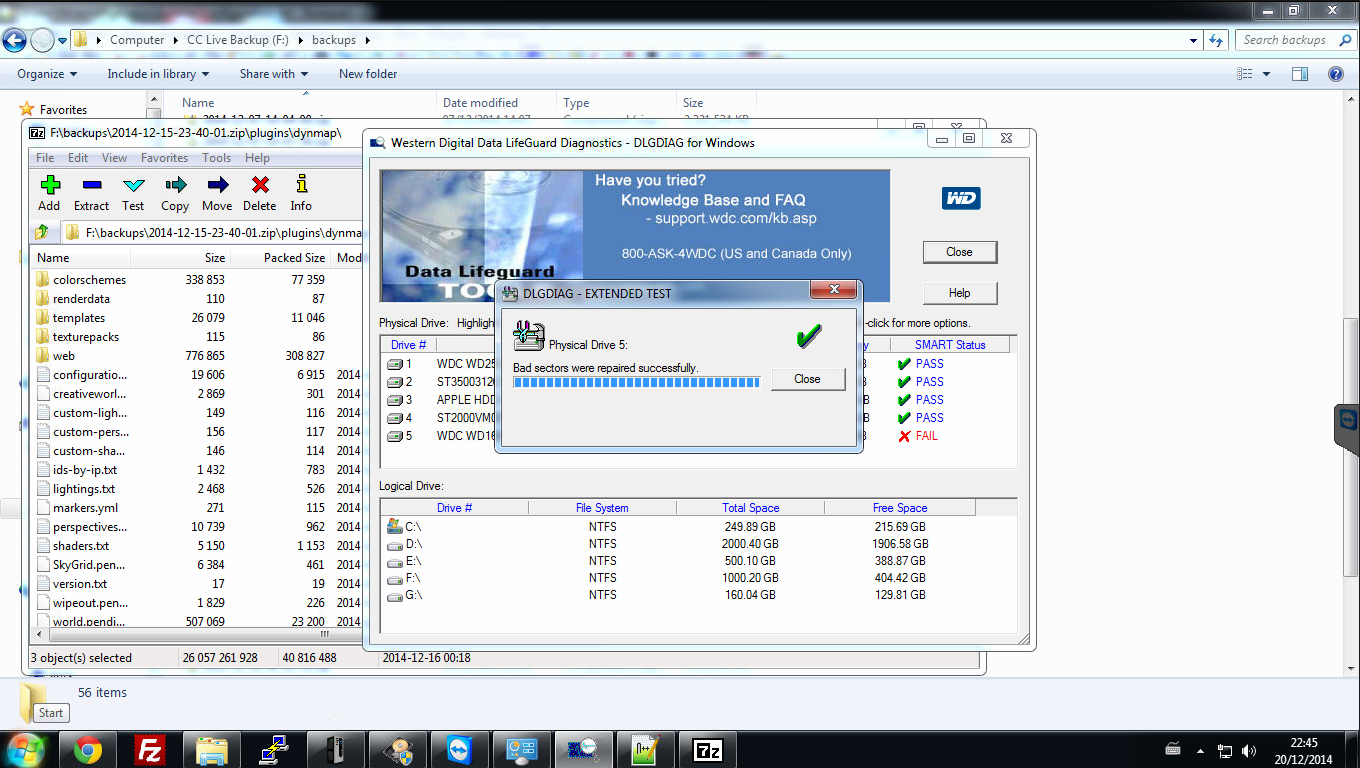1360x768 pixels.
Task: Click the extended test progress bar
Action: 636,382
